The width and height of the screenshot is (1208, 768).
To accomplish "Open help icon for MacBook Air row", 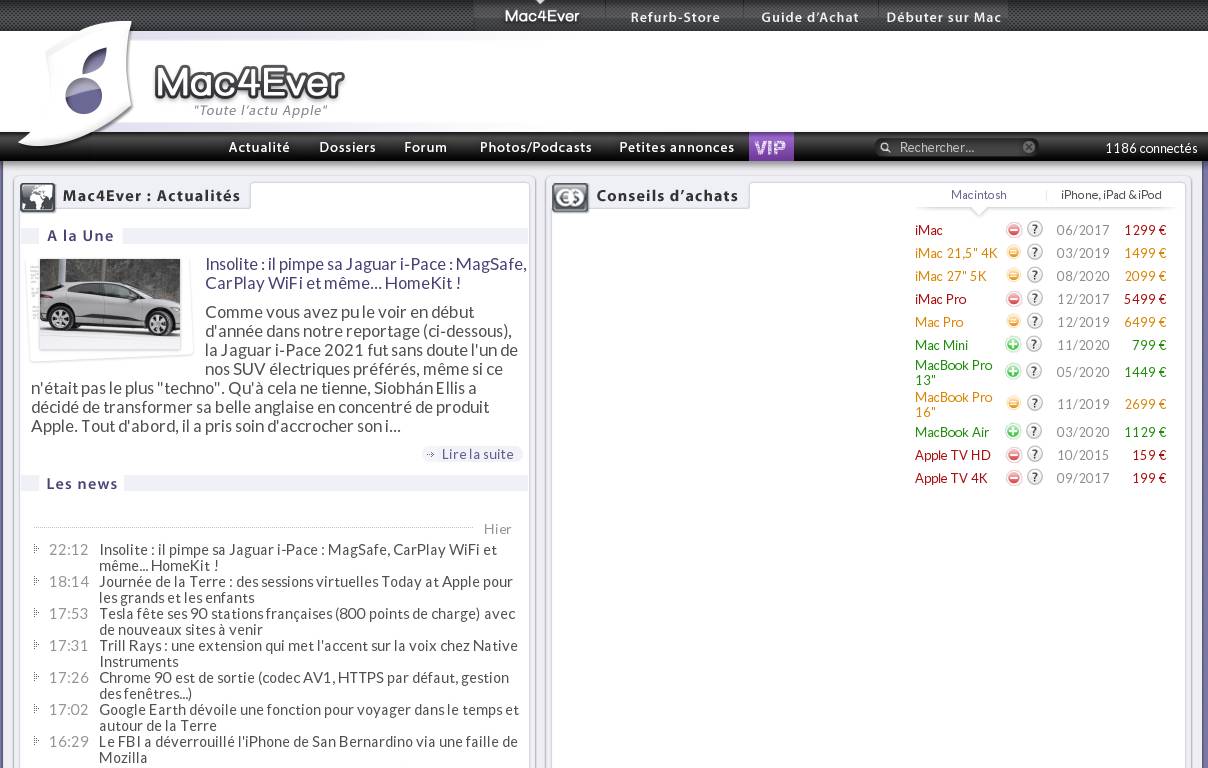I will pyautogui.click(x=1035, y=432).
